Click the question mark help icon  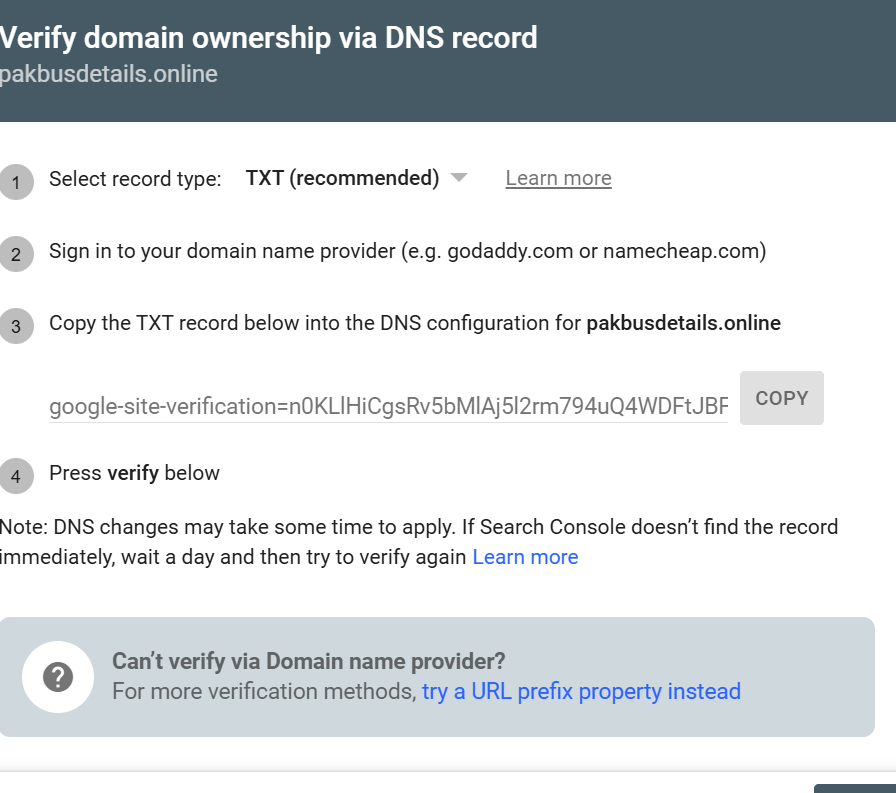tap(58, 677)
